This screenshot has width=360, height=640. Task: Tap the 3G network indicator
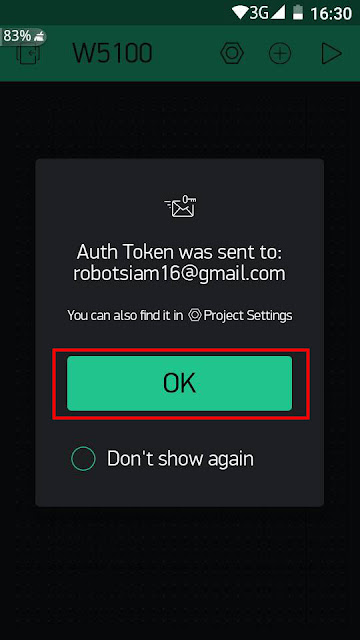point(260,13)
